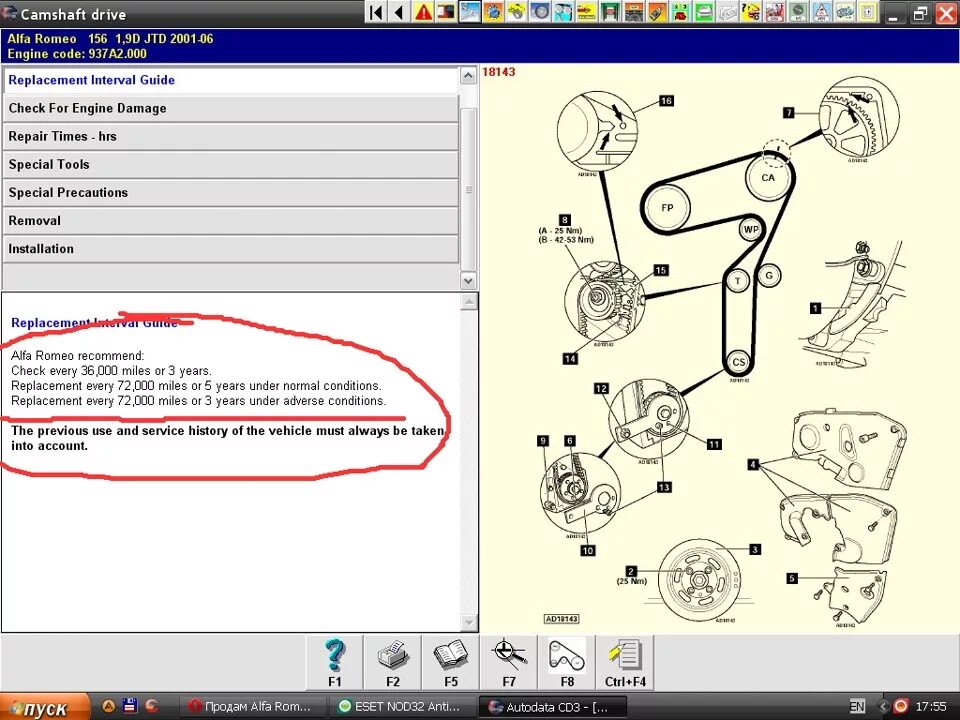The height and width of the screenshot is (720, 960).
Task: Click the Ctrl+F4 document button
Action: [x=625, y=662]
